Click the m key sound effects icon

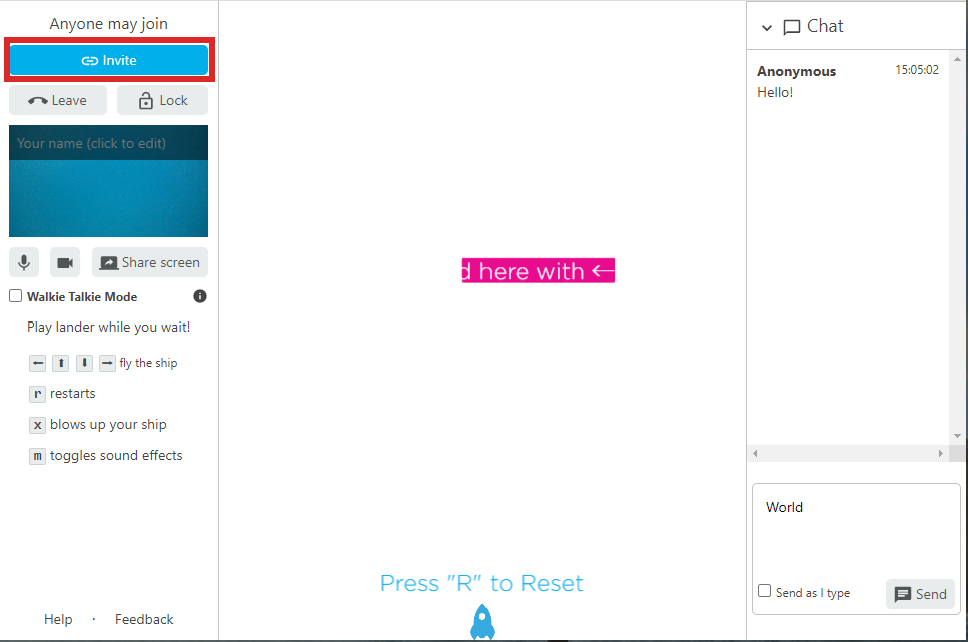click(38, 456)
